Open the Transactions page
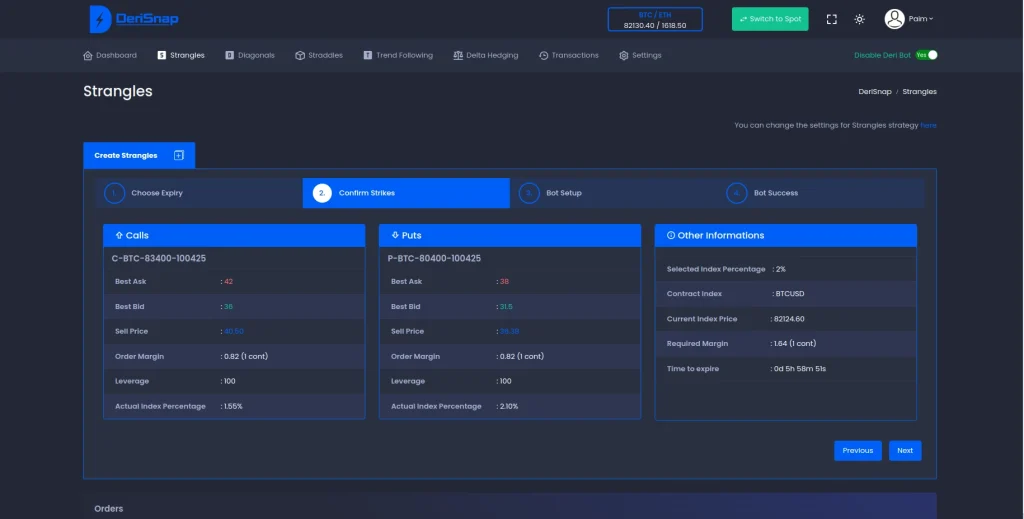This screenshot has height=519, width=1024. (569, 55)
